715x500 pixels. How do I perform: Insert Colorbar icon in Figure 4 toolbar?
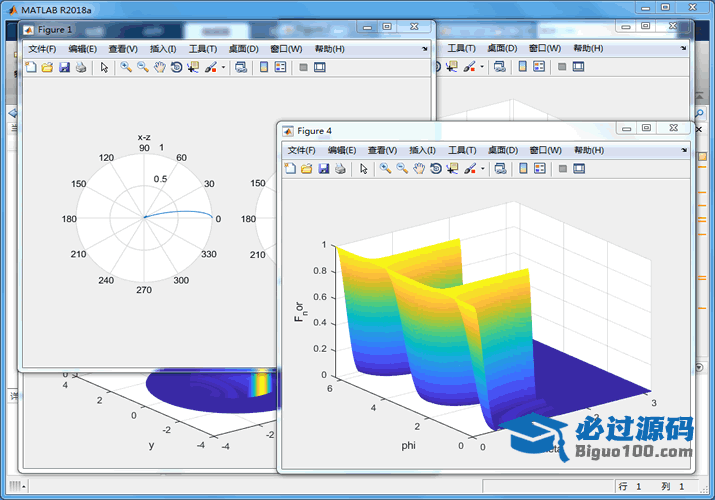coord(523,169)
